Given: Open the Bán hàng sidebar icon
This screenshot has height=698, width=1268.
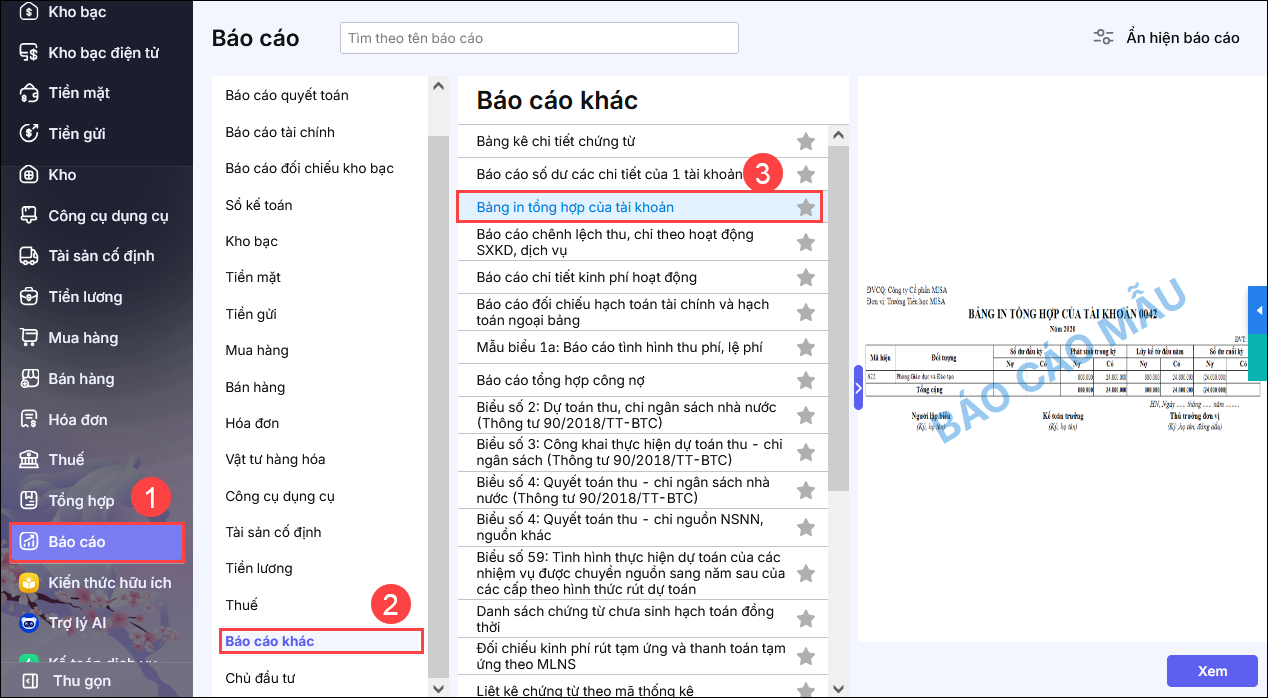Looking at the screenshot, I should 30,379.
